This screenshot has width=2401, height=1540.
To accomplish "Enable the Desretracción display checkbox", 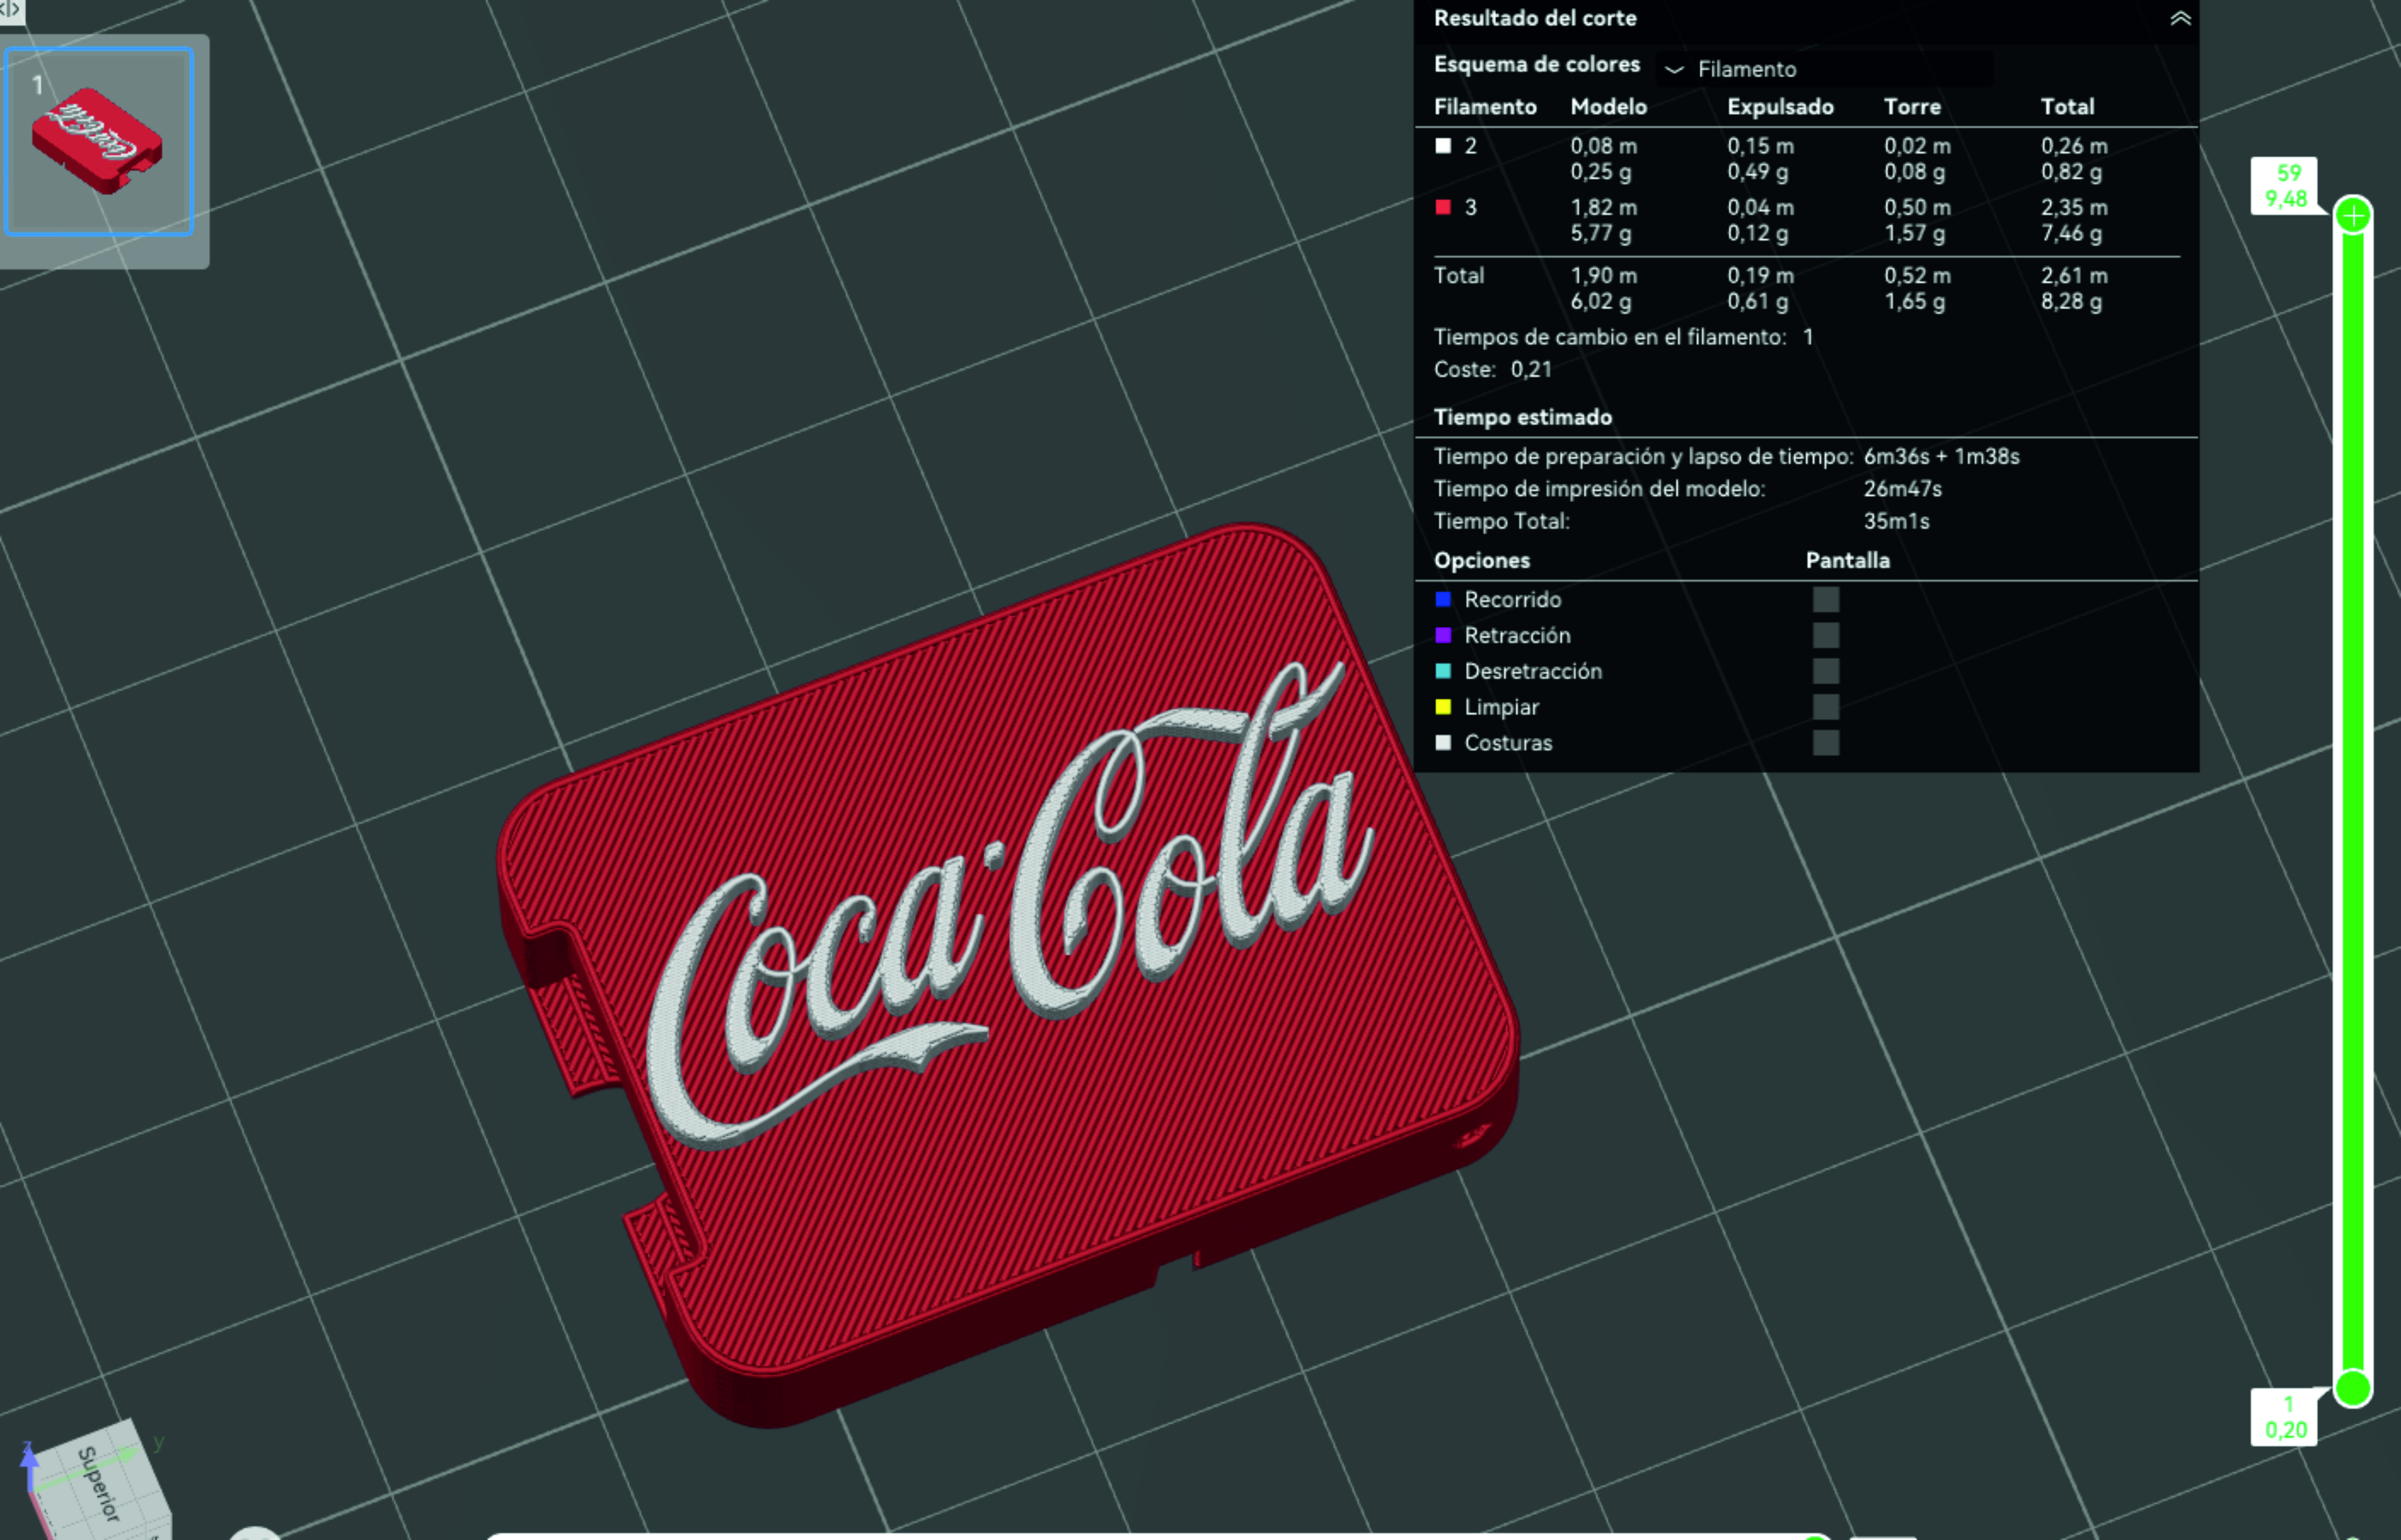I will pyautogui.click(x=1825, y=671).
